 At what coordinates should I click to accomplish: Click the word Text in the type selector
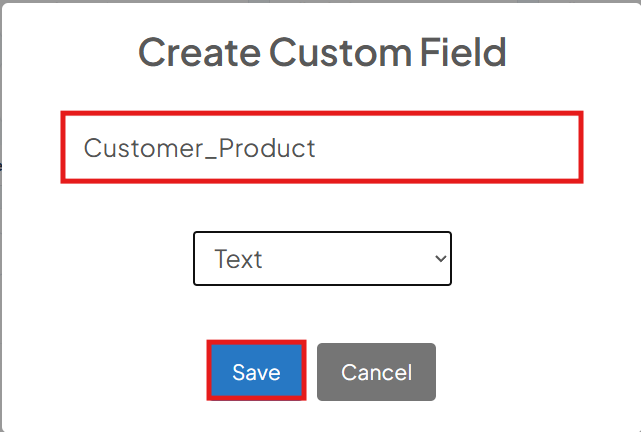point(238,259)
